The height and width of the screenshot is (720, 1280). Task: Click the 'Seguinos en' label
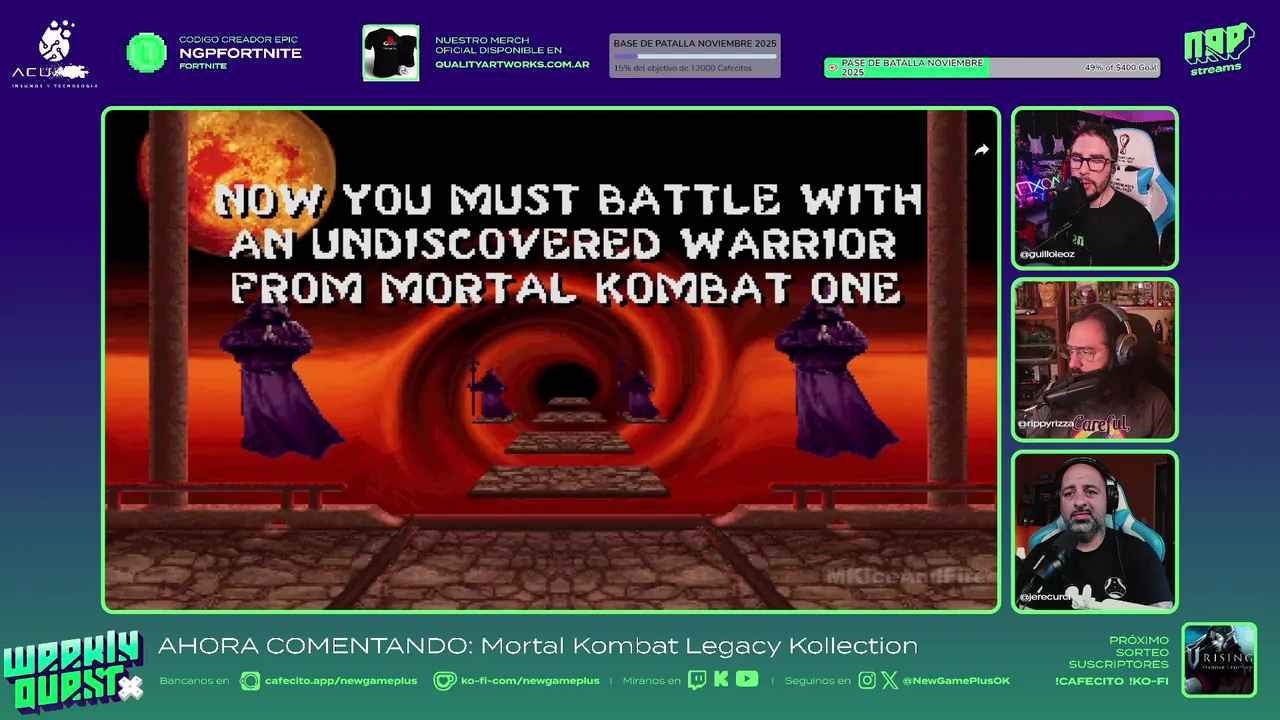(817, 681)
